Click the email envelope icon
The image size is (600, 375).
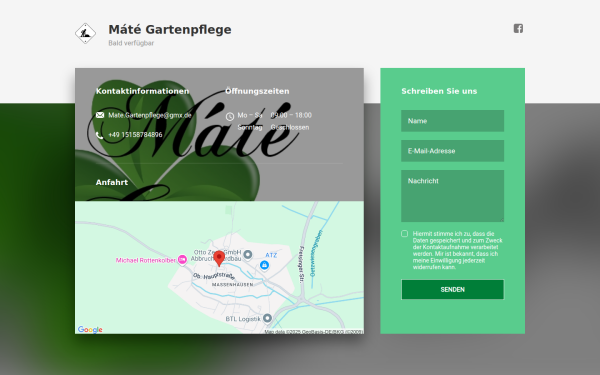[x=100, y=115]
